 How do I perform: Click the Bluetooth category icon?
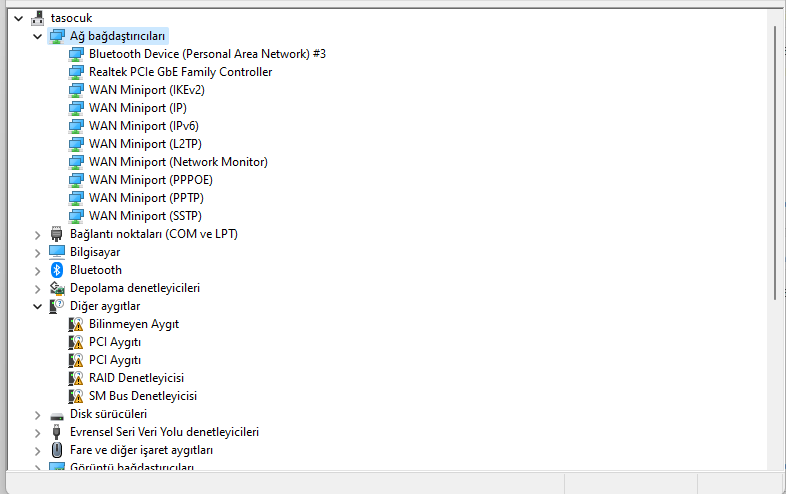coord(57,270)
